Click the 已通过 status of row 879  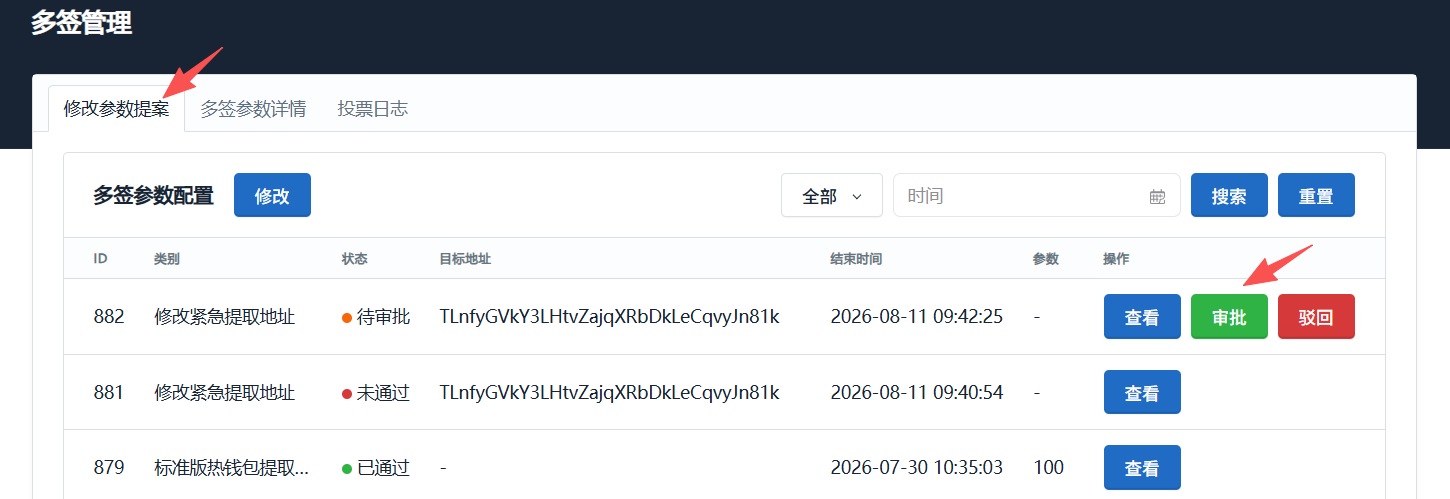point(376,467)
